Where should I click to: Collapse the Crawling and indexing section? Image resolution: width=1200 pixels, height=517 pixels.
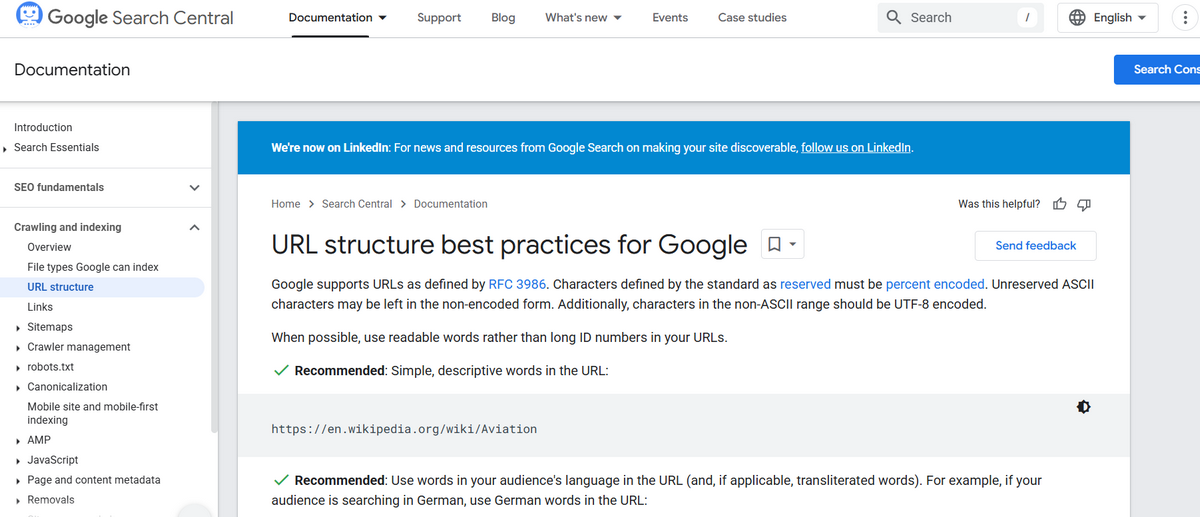tap(194, 228)
